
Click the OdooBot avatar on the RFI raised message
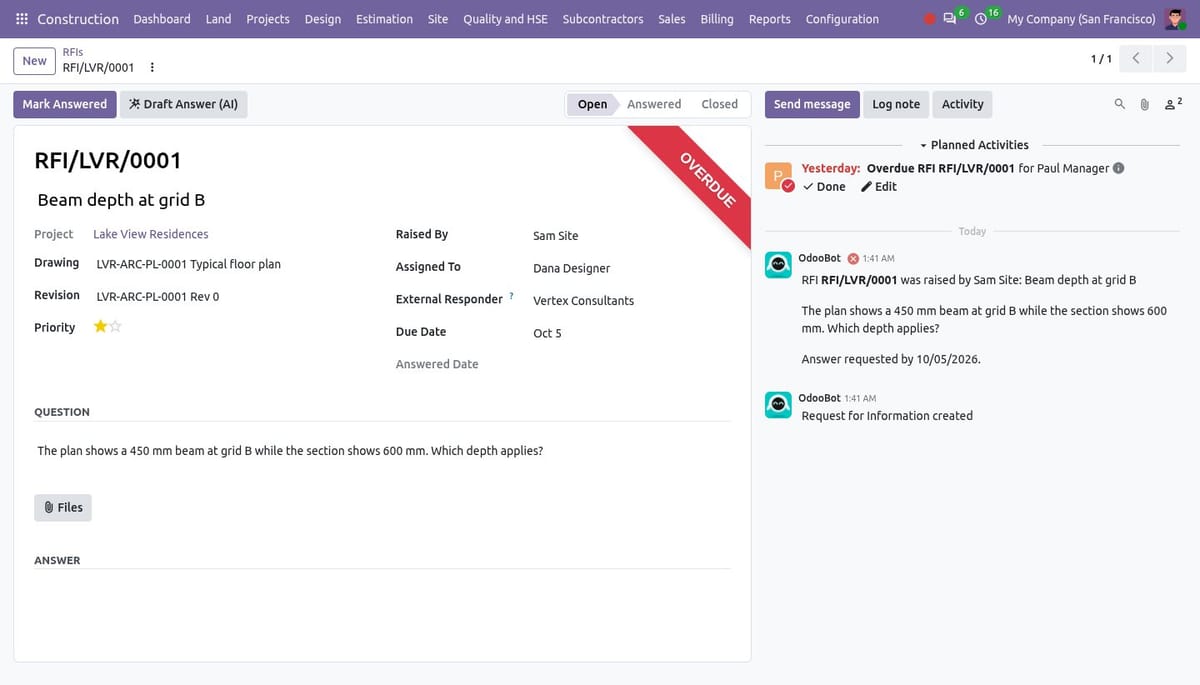(x=779, y=264)
